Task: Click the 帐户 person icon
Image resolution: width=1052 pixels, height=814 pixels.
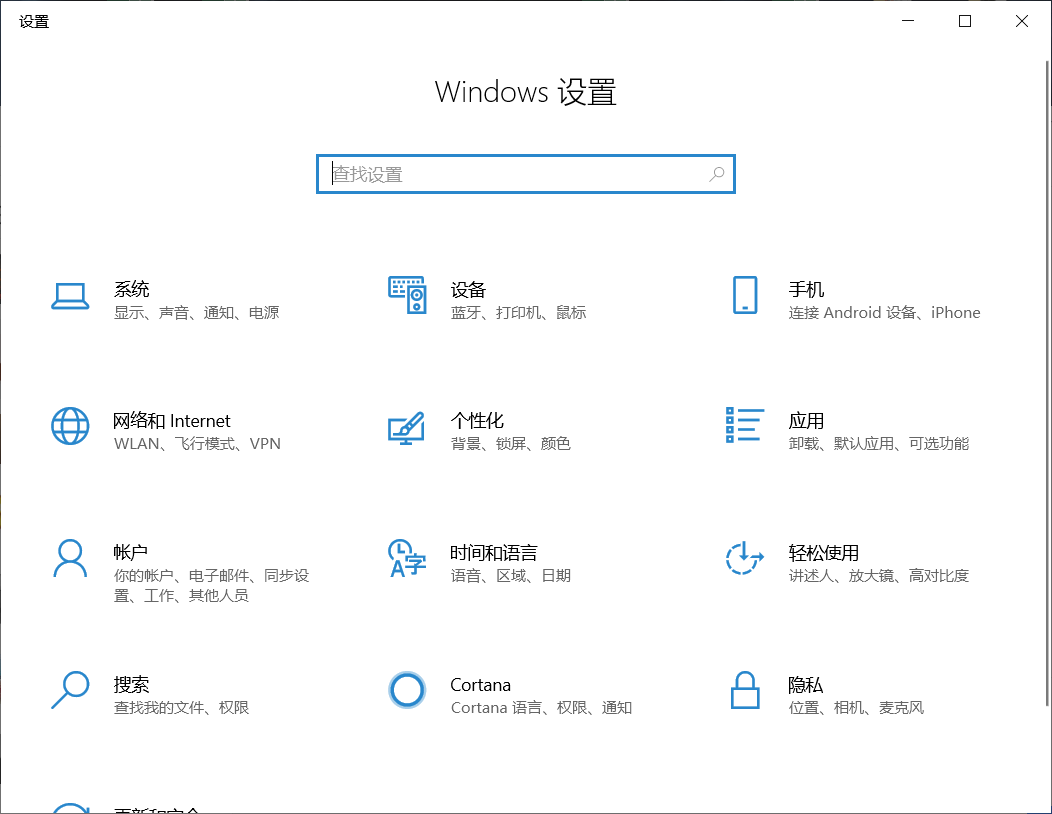Action: 70,559
